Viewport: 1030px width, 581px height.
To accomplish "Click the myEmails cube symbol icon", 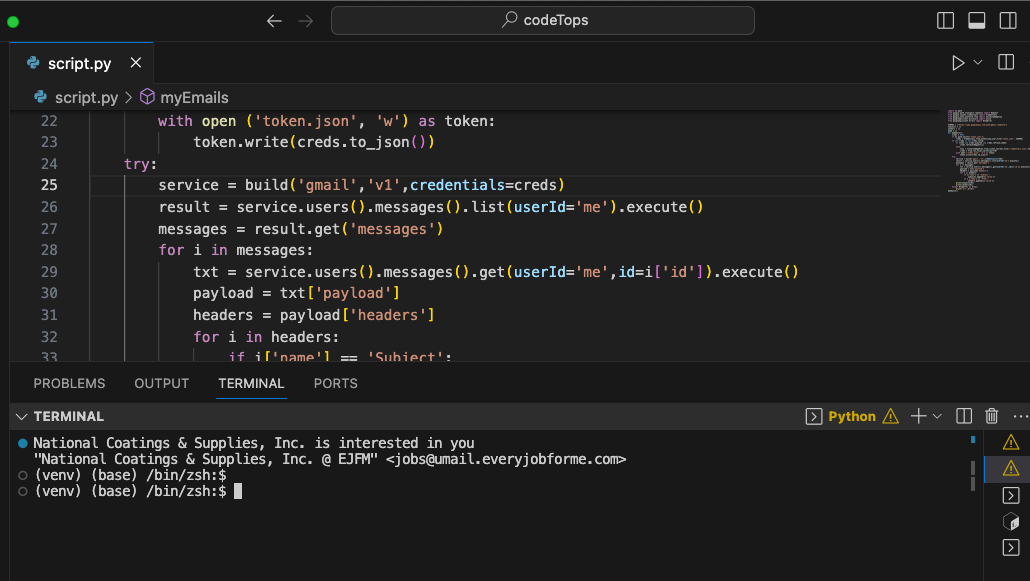I will pyautogui.click(x=147, y=97).
